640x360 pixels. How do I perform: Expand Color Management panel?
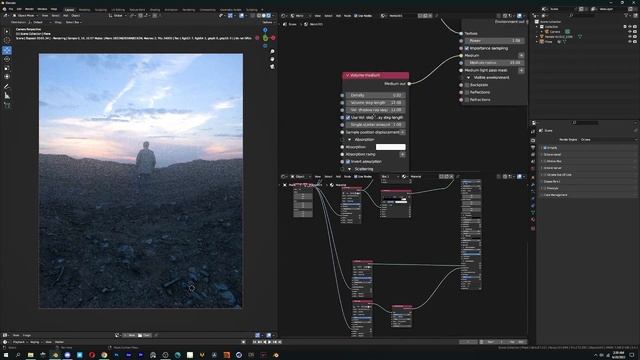click(556, 195)
